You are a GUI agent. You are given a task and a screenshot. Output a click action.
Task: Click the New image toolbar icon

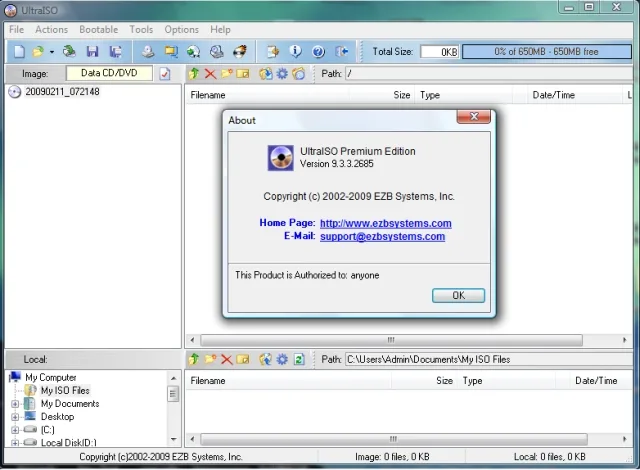point(19,51)
